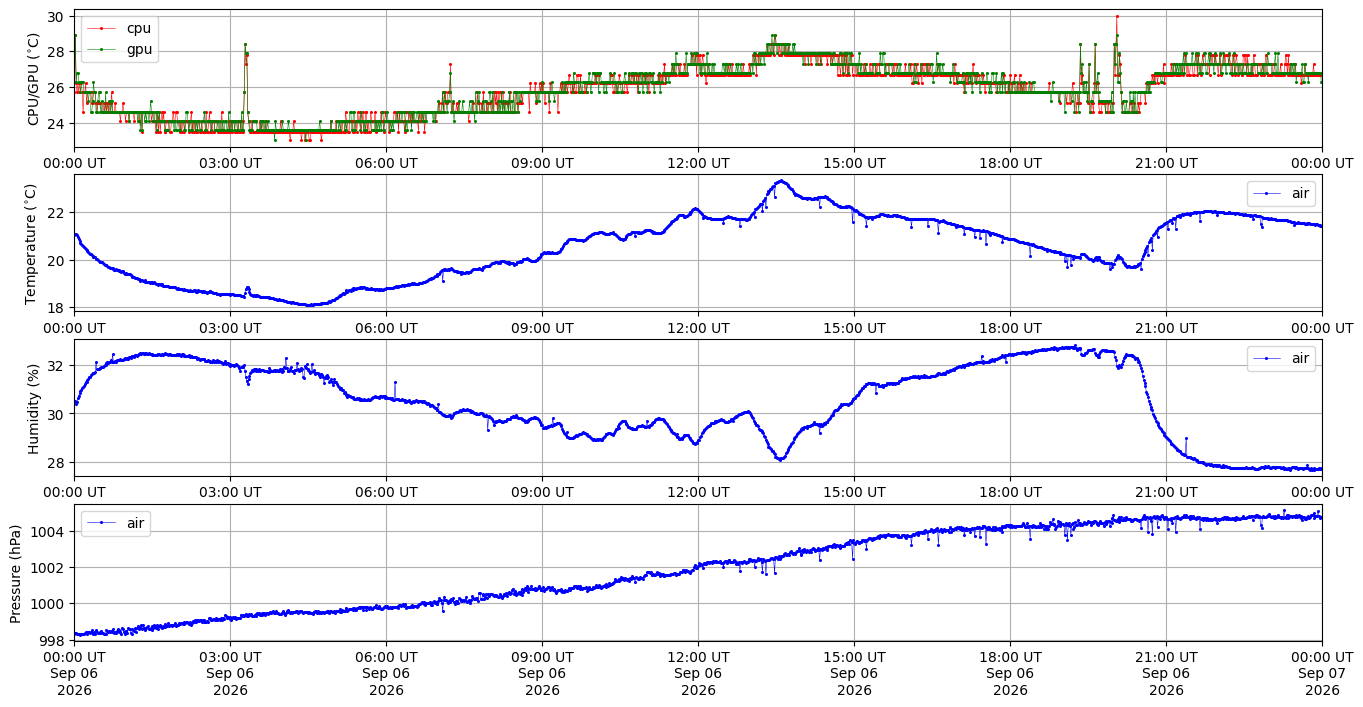Click the cpu spike at 30 degrees
Screen dimensions: 1363x707
(x=1117, y=16)
